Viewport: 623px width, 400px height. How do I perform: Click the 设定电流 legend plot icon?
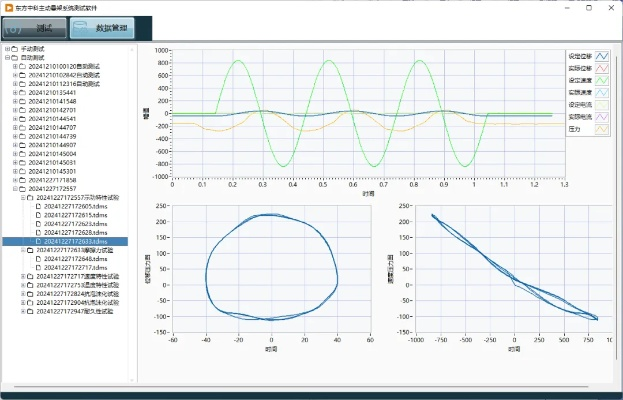[x=602, y=104]
